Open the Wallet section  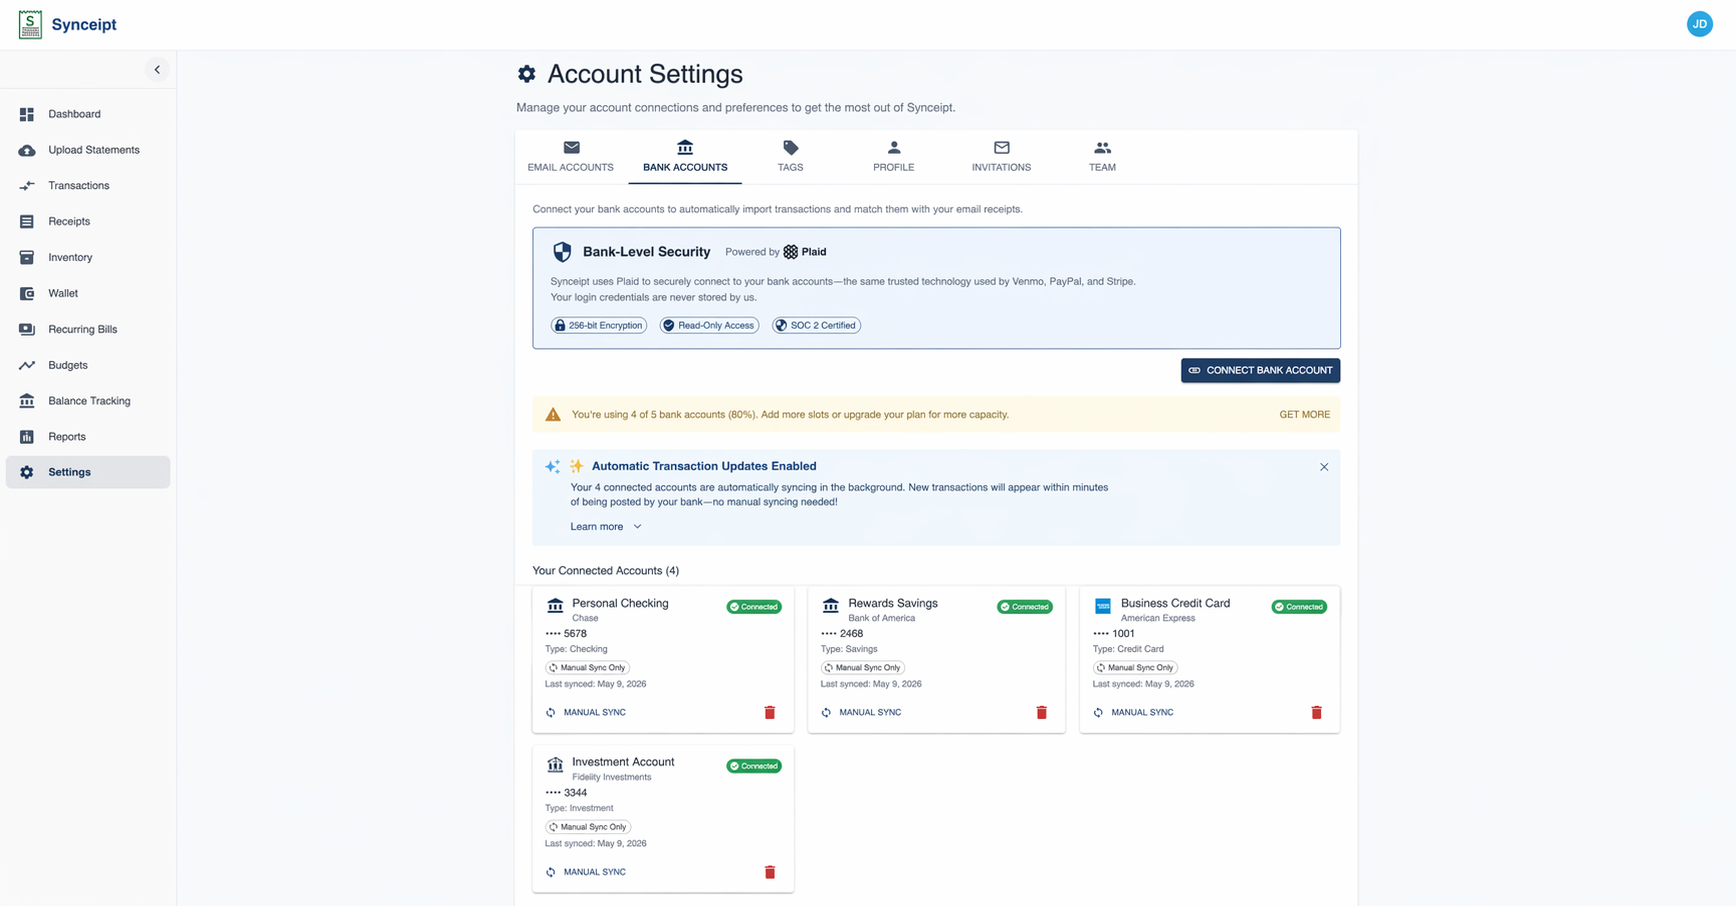coord(63,293)
